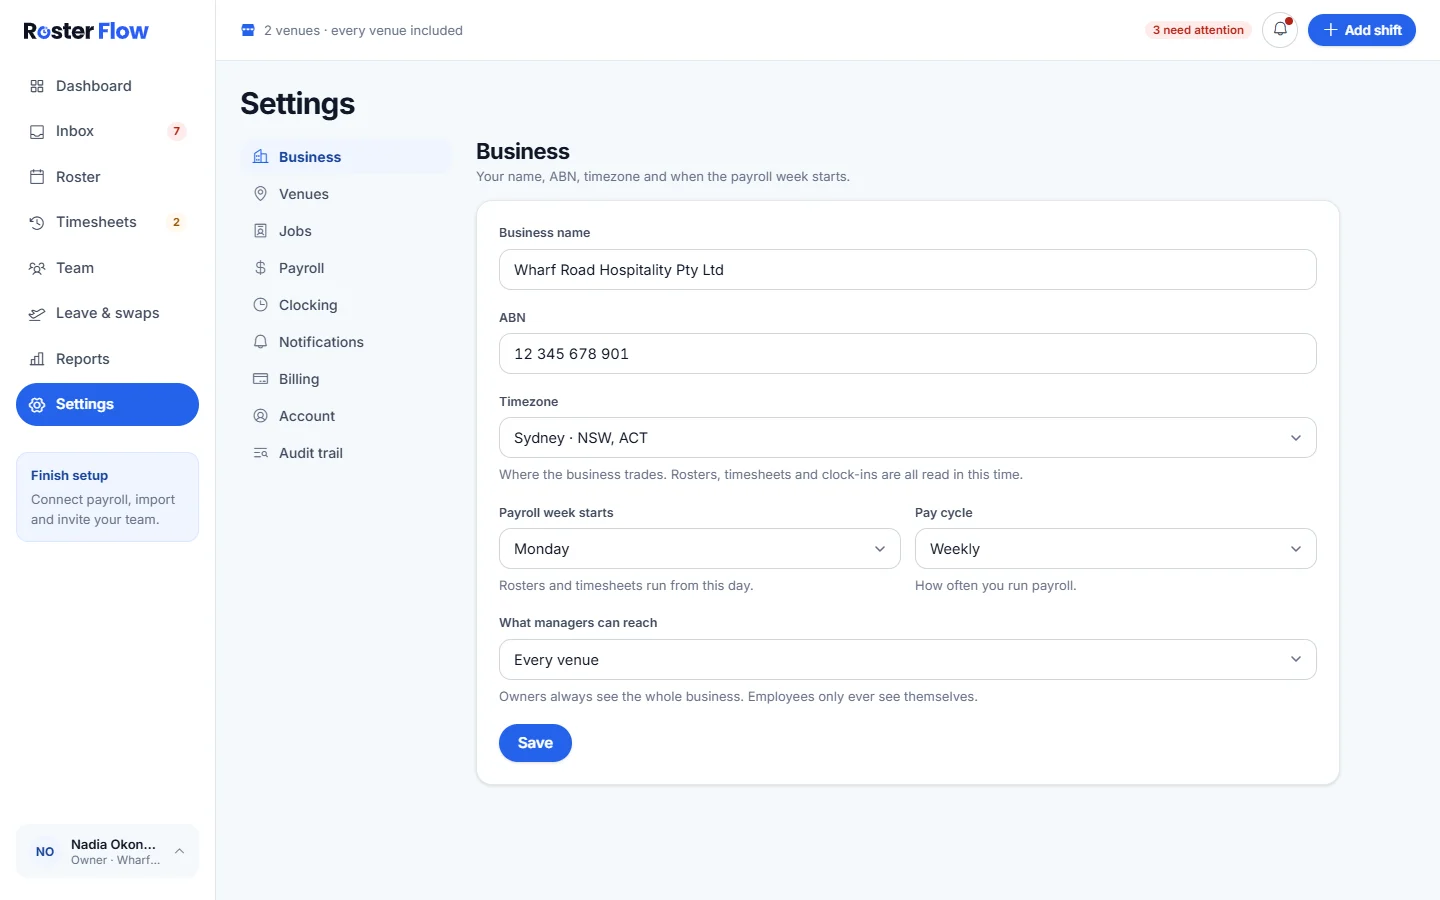
Task: Switch to the Notifications settings tab
Action: click(346, 342)
